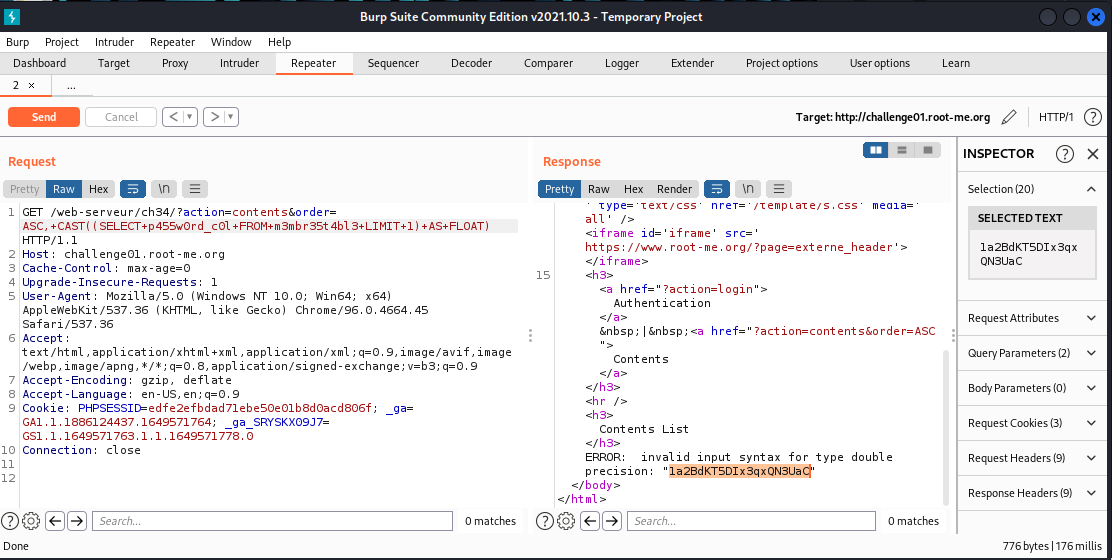Add new Repeater tab via ellipsis
Viewport: 1112px width, 560px height.
[x=71, y=86]
